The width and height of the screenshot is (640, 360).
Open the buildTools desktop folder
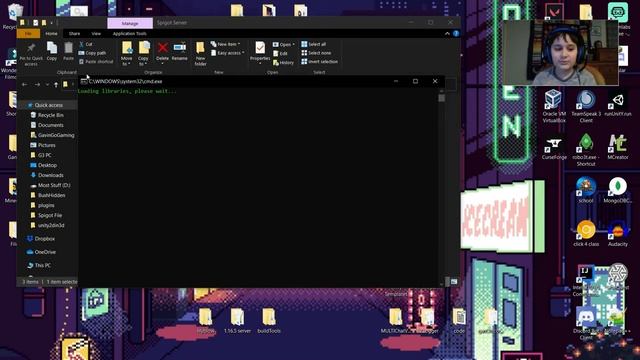269,321
